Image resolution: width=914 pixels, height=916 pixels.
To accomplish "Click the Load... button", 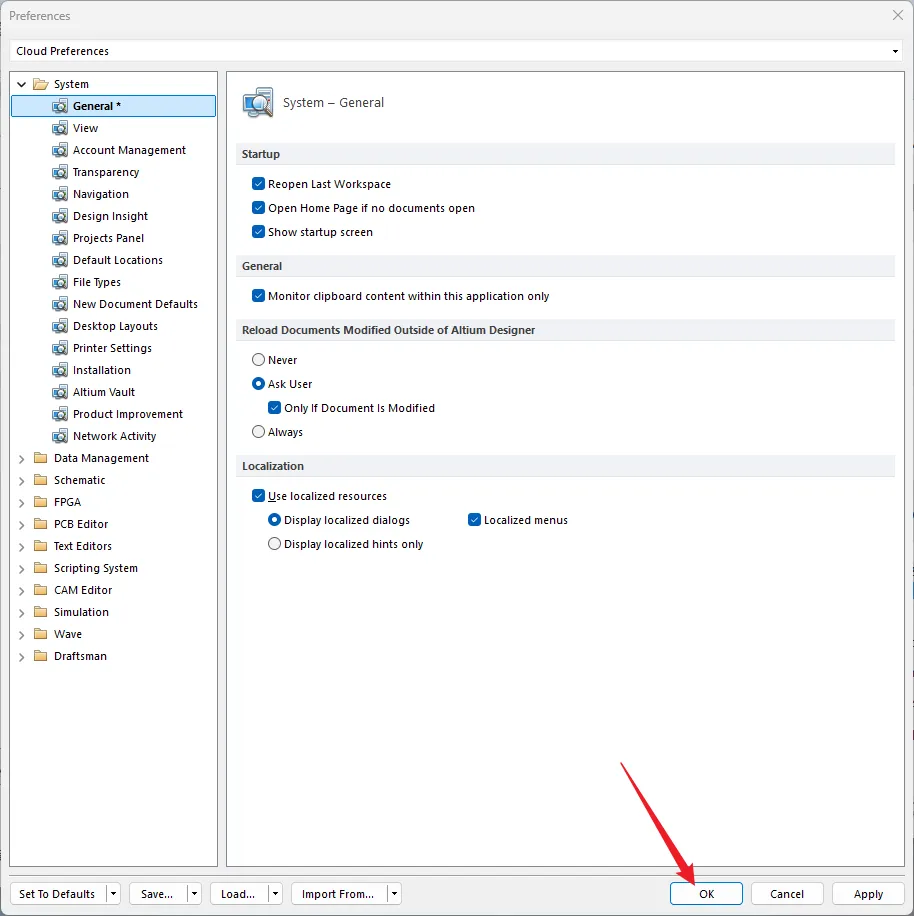I will 238,894.
